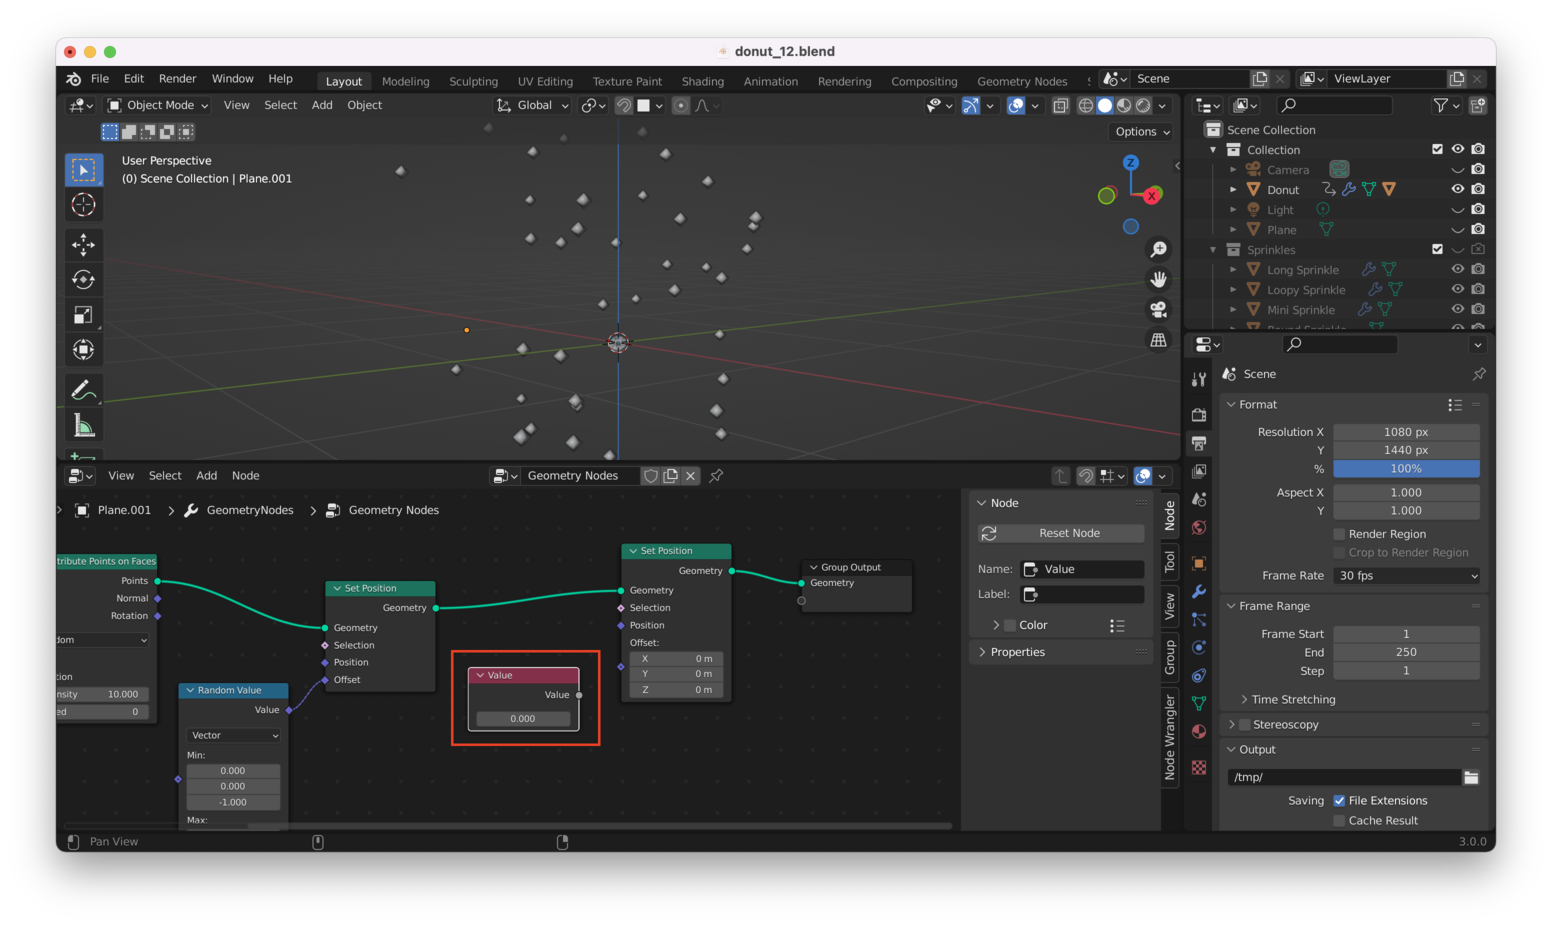The height and width of the screenshot is (926, 1552).
Task: Change Vector type in Random Value node dropdown
Action: tap(233, 735)
